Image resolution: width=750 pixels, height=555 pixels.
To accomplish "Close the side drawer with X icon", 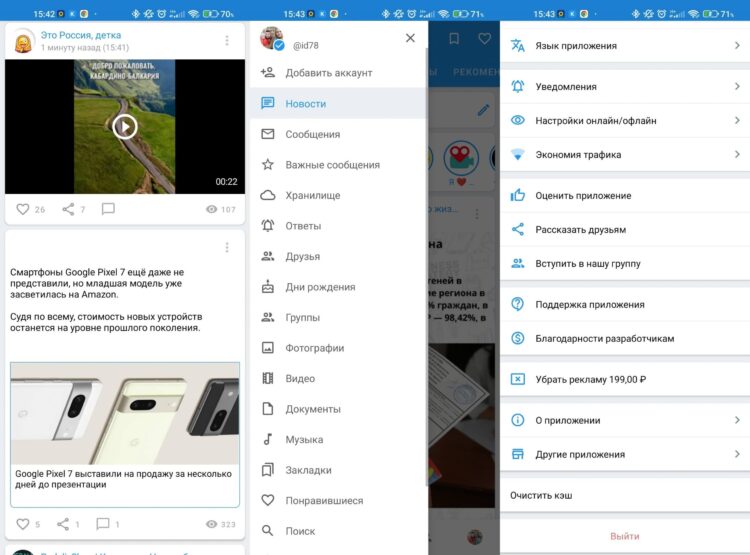I will click(x=410, y=38).
